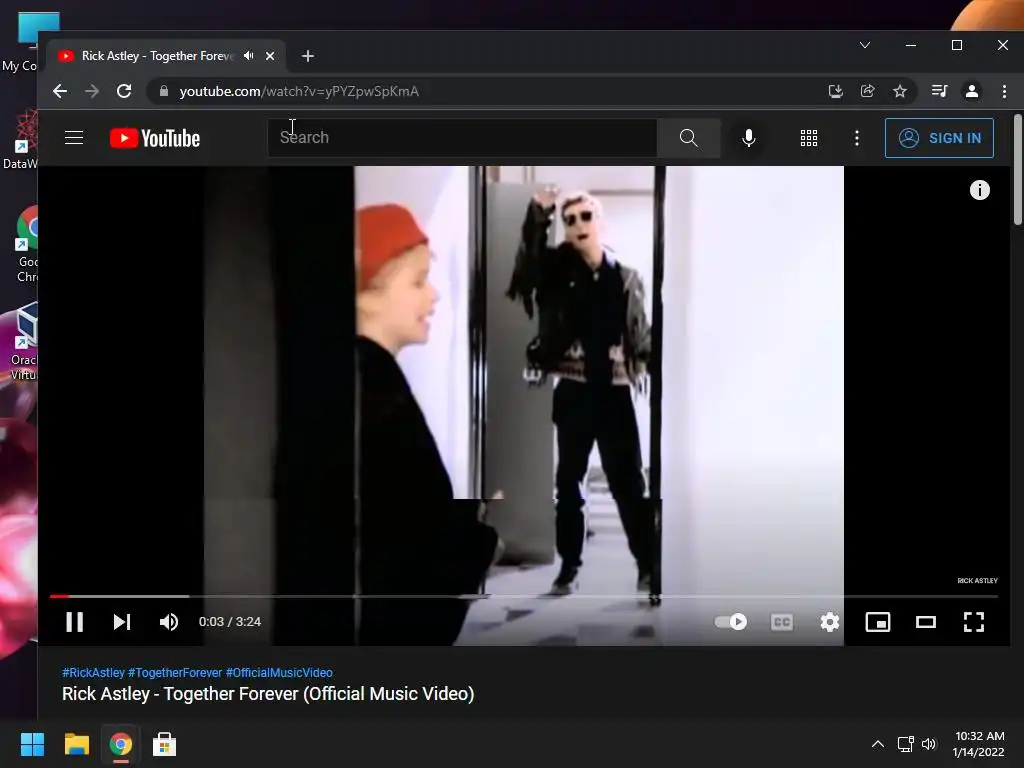This screenshot has height=768, width=1024.
Task: View site information padlock
Action: click(164, 91)
